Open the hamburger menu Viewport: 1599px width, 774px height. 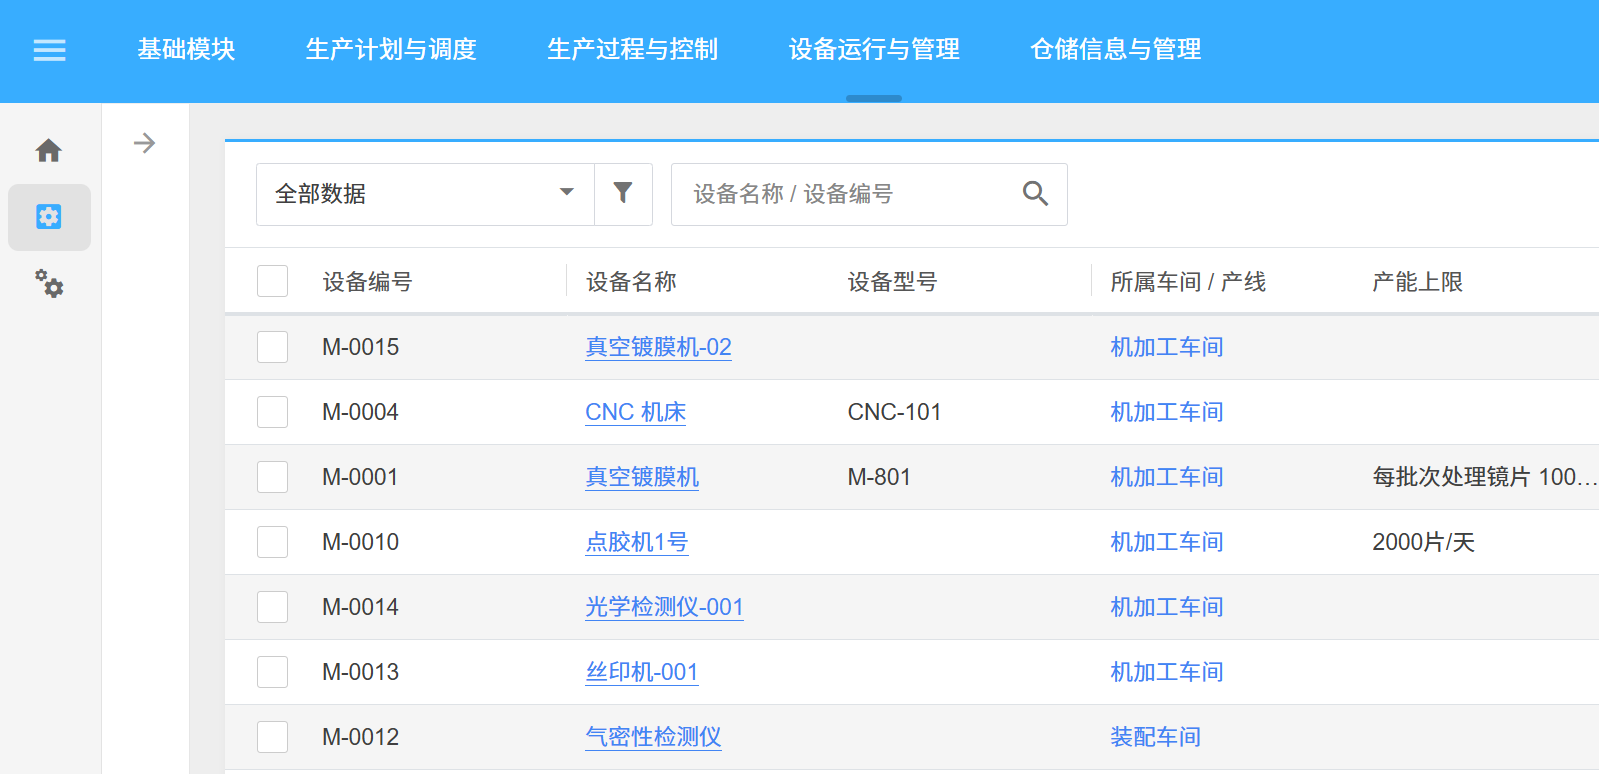[49, 50]
